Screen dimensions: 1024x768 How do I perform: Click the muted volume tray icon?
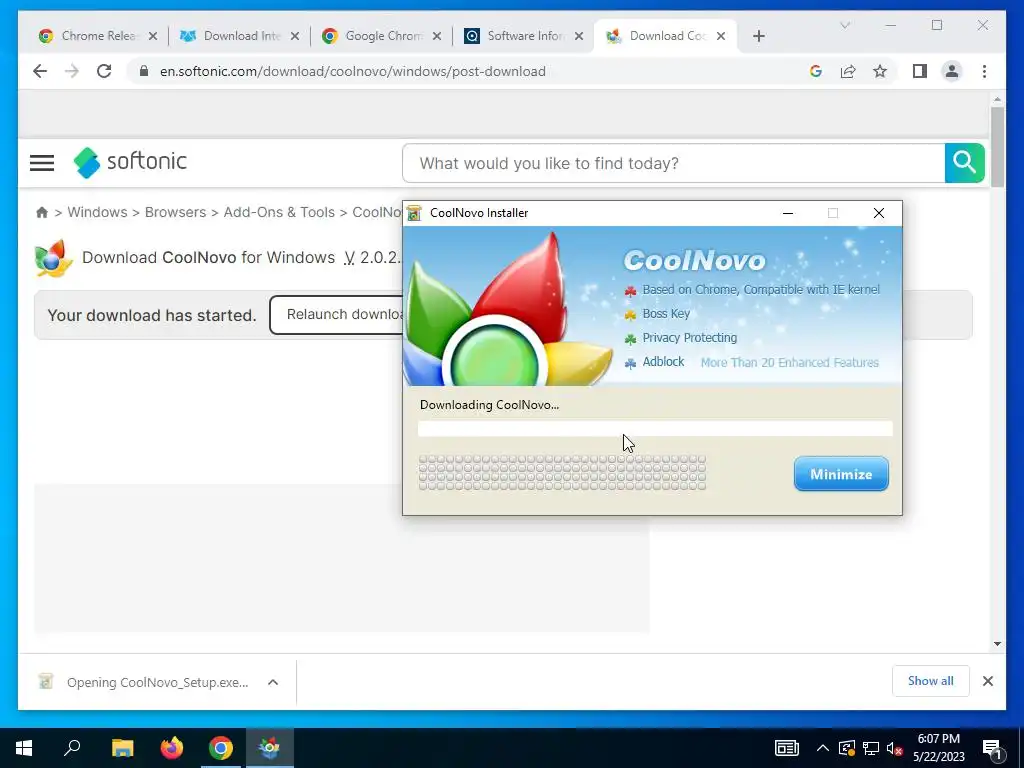[x=894, y=748]
